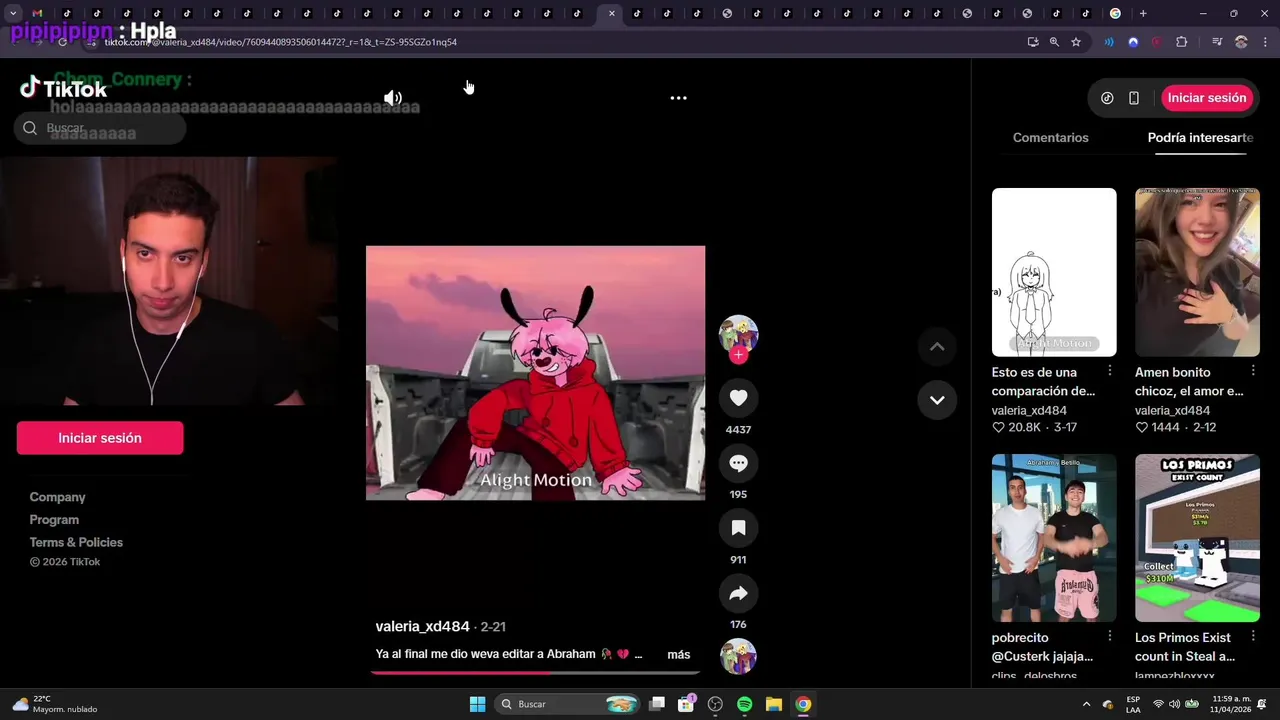Click the '1444 · 2-12' likes text

pyautogui.click(x=1176, y=427)
